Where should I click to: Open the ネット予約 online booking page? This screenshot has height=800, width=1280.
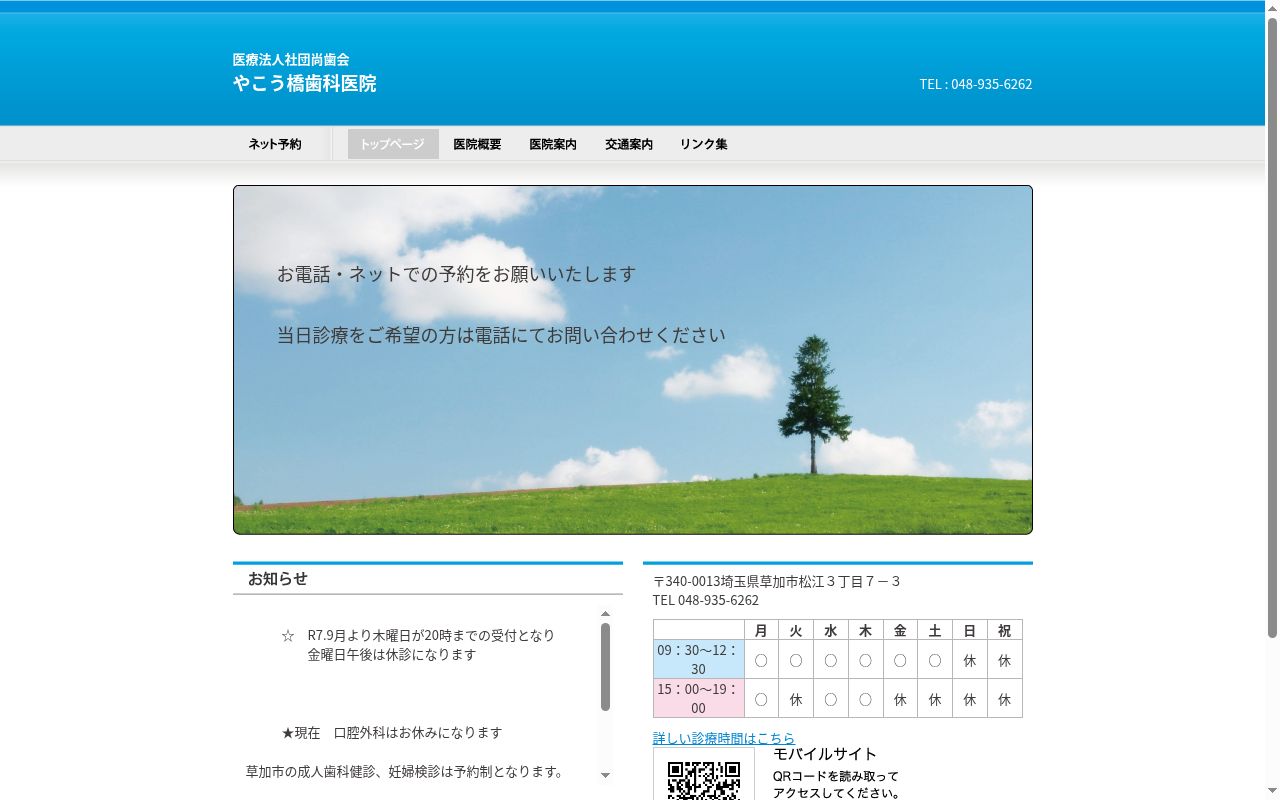(275, 144)
